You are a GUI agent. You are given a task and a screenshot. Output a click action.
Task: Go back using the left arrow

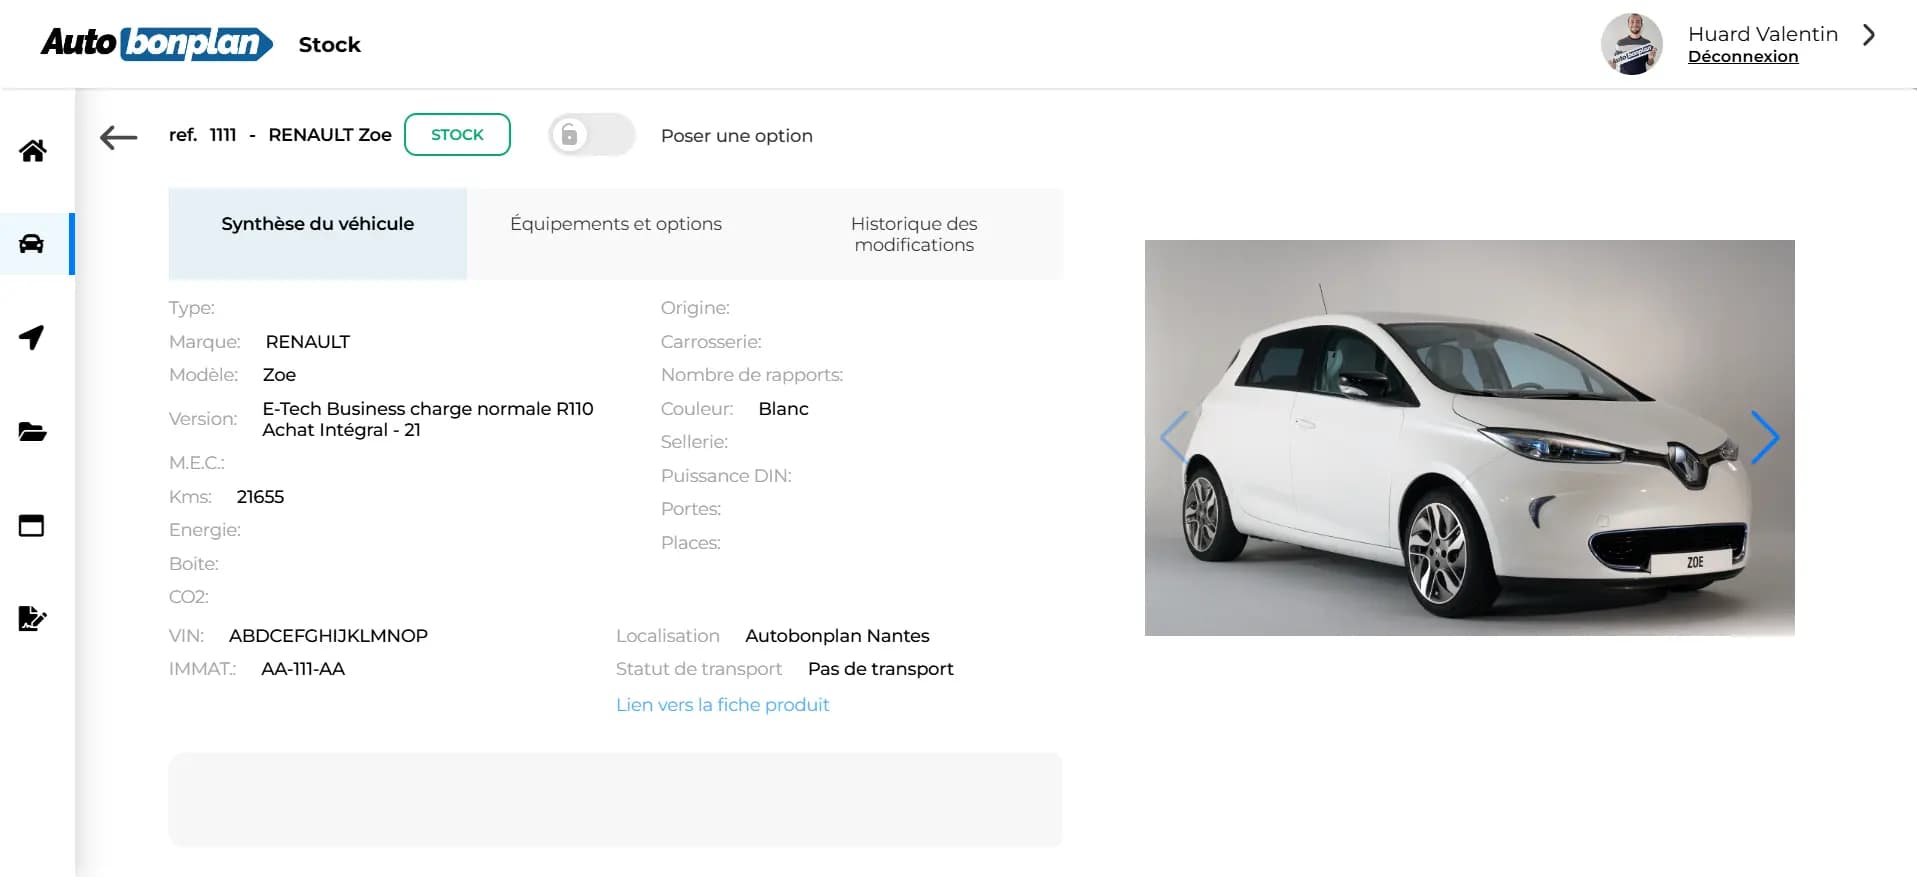(119, 137)
